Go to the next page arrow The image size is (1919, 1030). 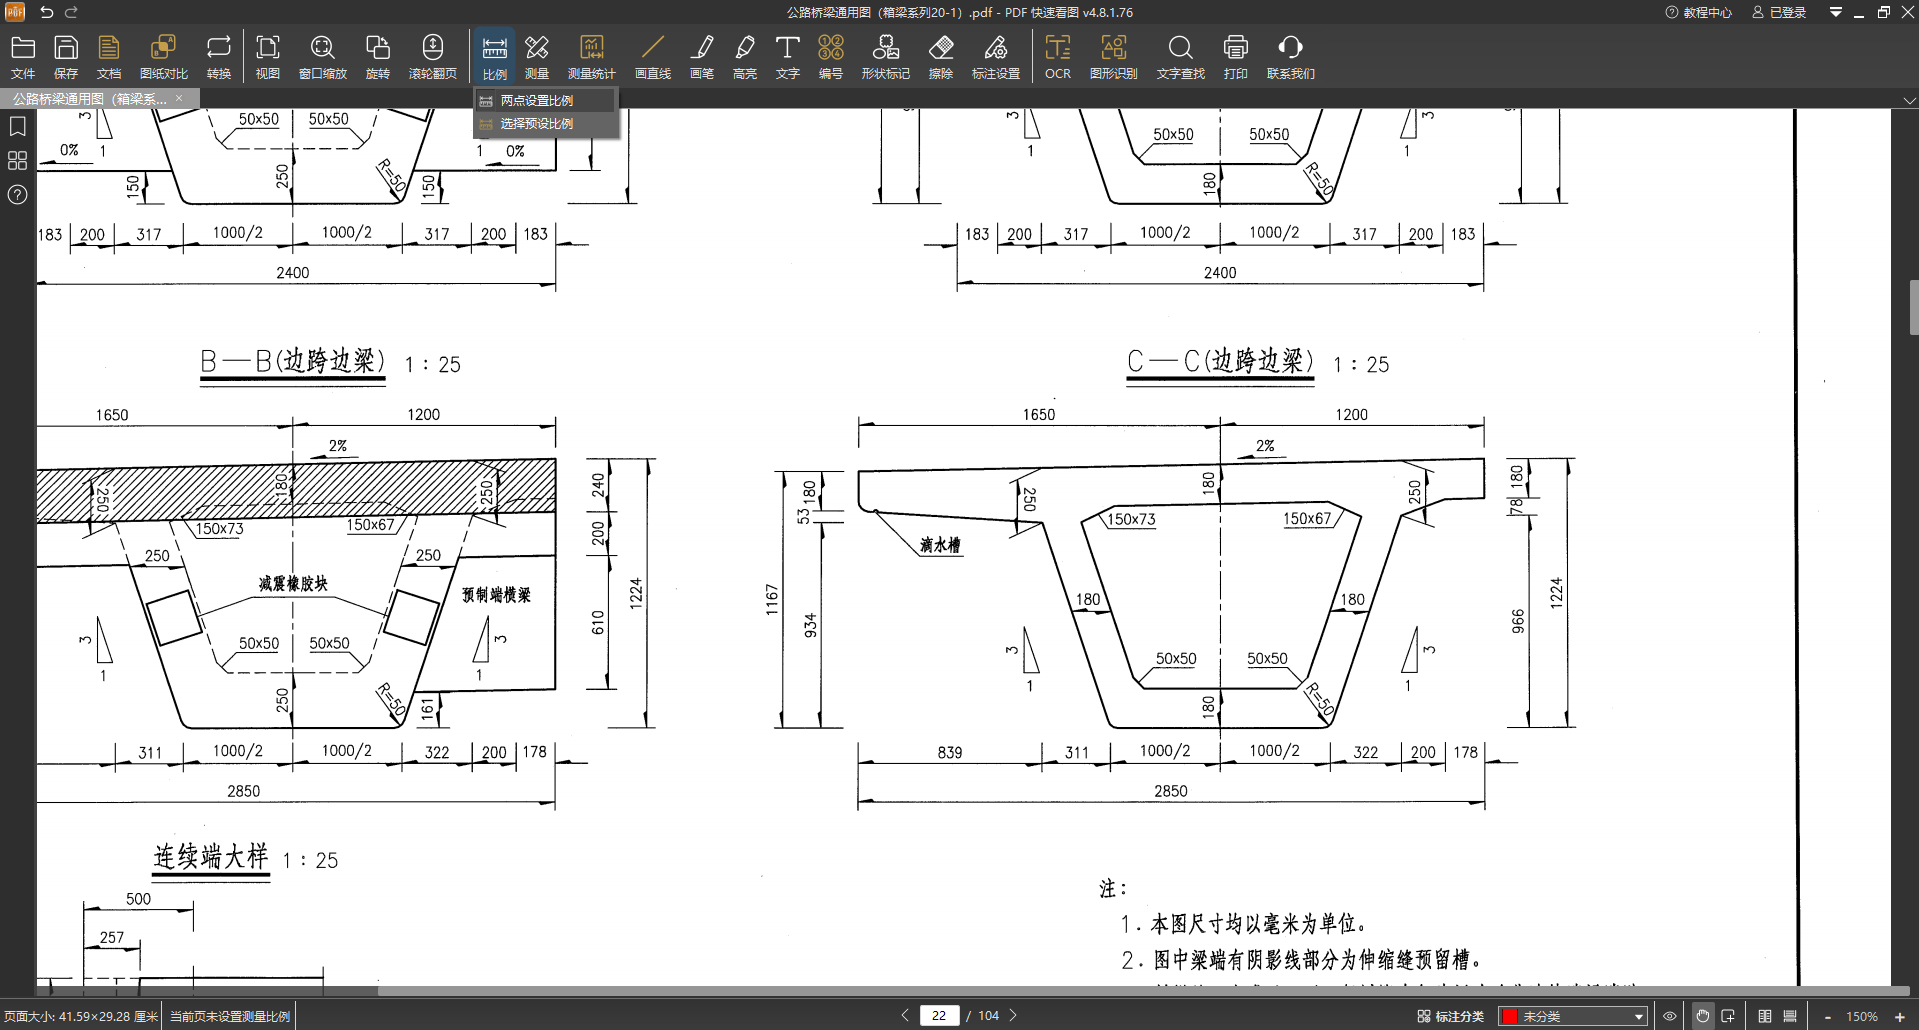click(1013, 1015)
